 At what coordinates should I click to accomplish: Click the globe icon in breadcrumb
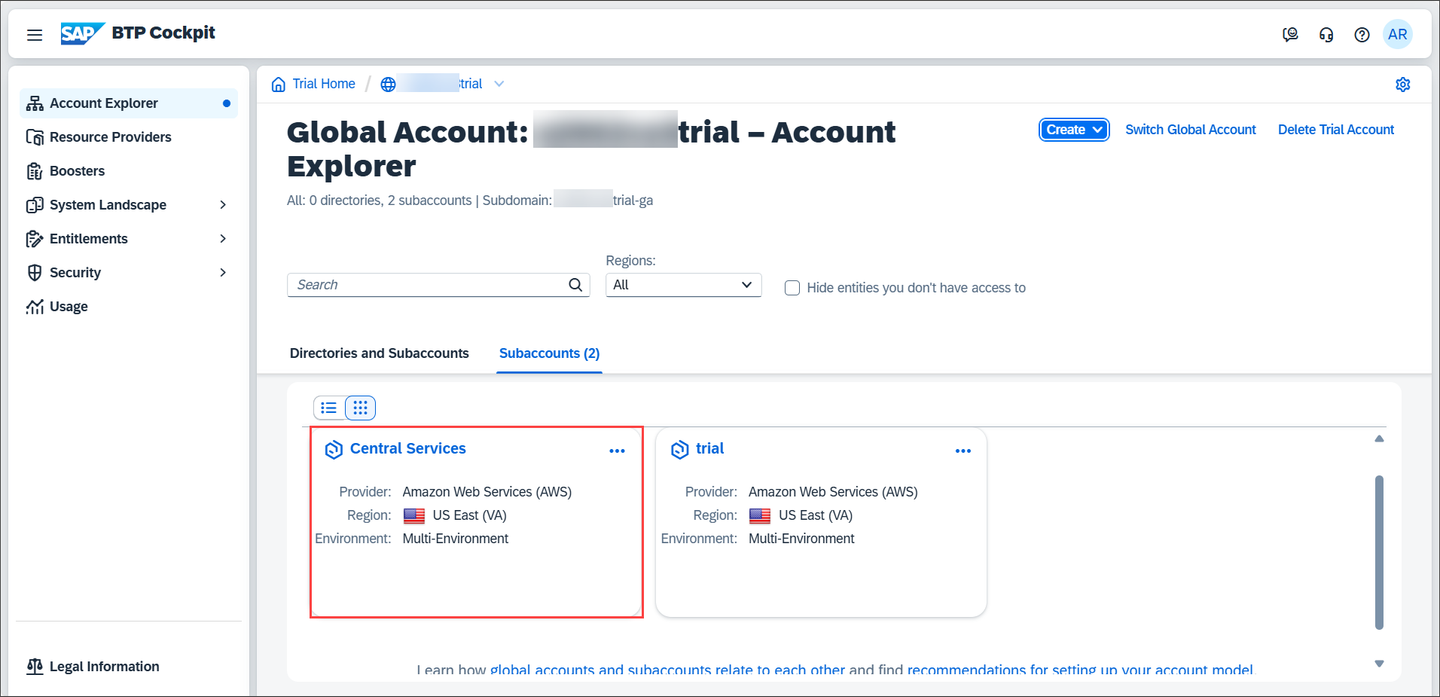pyautogui.click(x=389, y=84)
